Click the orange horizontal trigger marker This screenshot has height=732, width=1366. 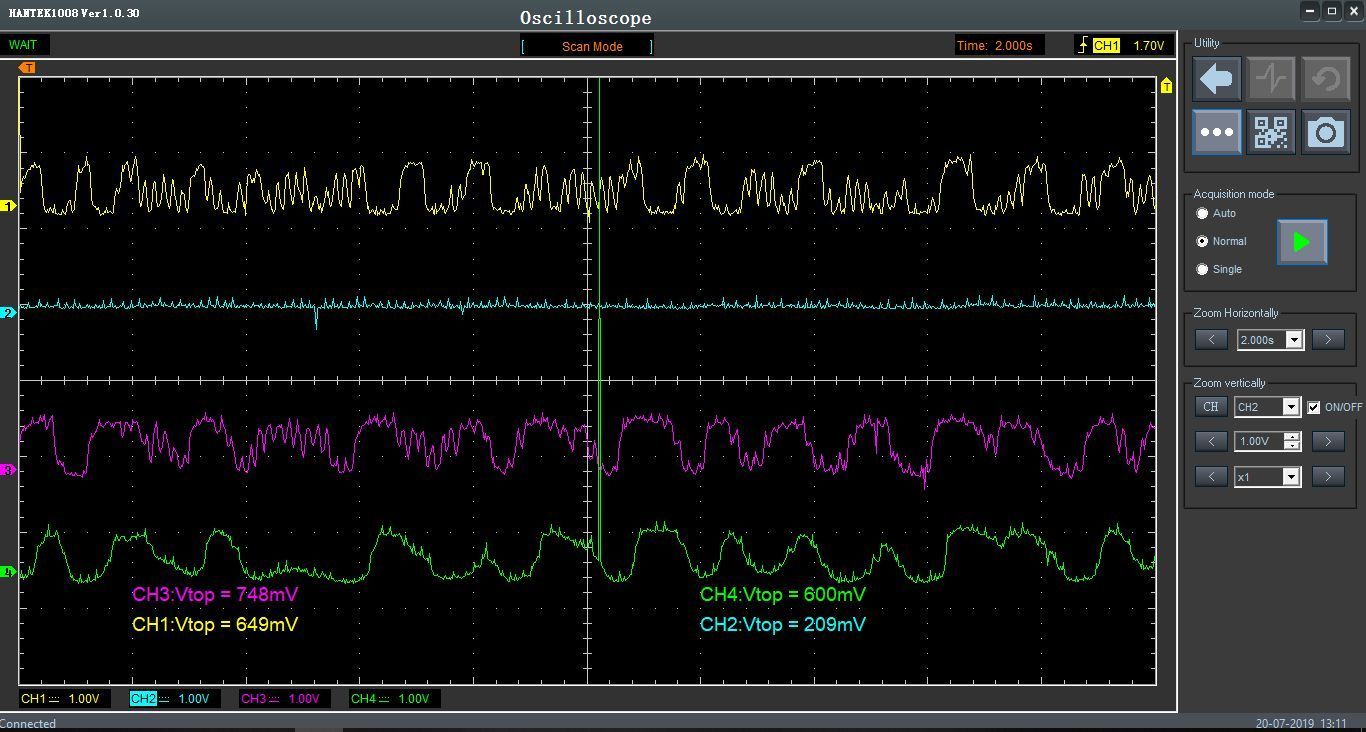tap(28, 68)
